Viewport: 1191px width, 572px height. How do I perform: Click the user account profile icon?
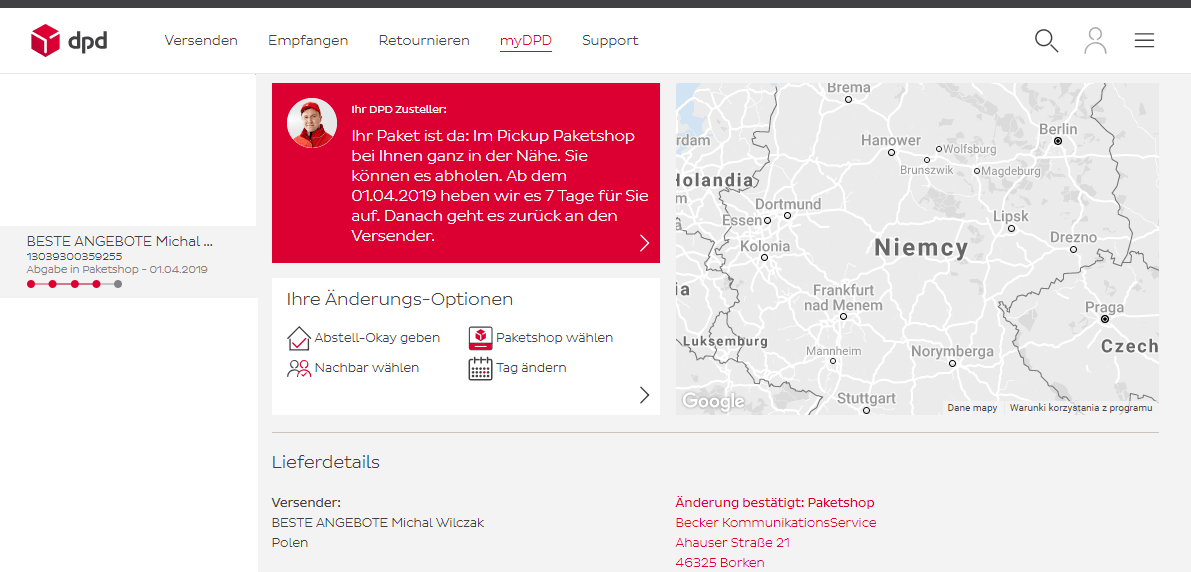click(x=1095, y=41)
